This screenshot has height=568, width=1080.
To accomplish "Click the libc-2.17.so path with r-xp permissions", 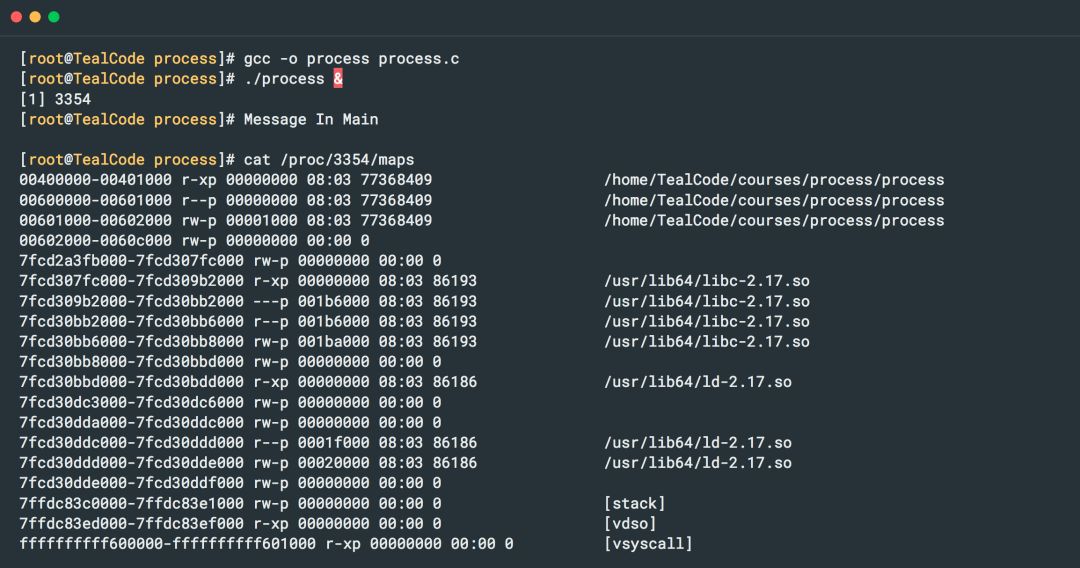I will coord(707,281).
